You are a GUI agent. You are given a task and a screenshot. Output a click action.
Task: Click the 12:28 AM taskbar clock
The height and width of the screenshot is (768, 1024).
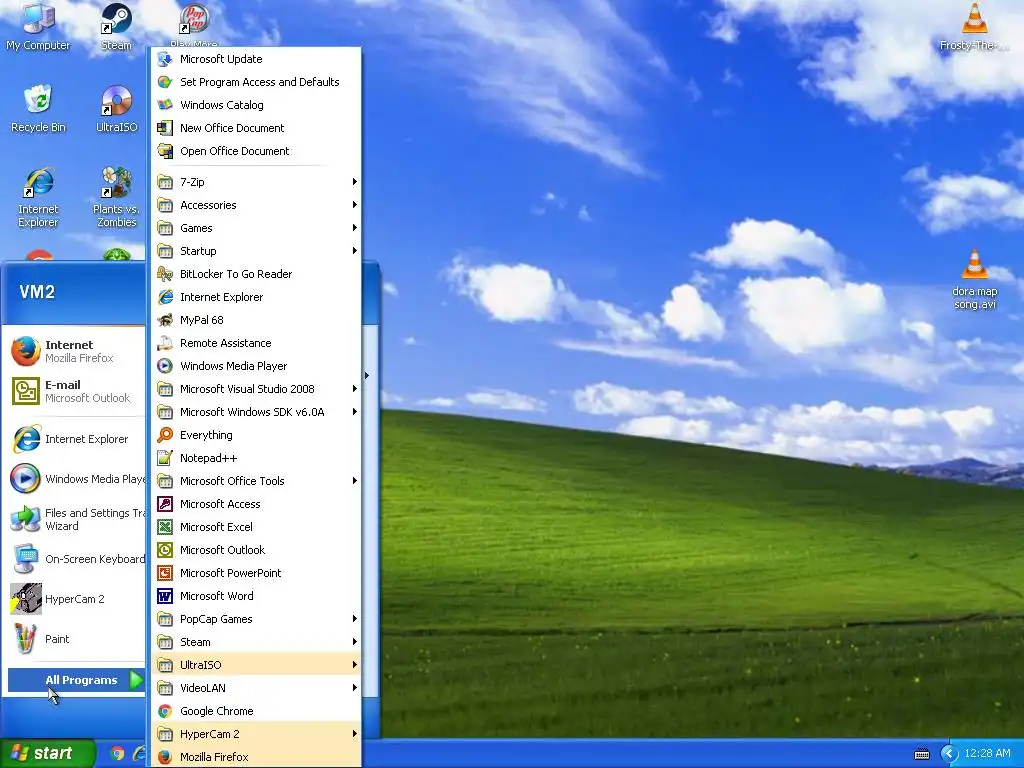click(x=987, y=754)
